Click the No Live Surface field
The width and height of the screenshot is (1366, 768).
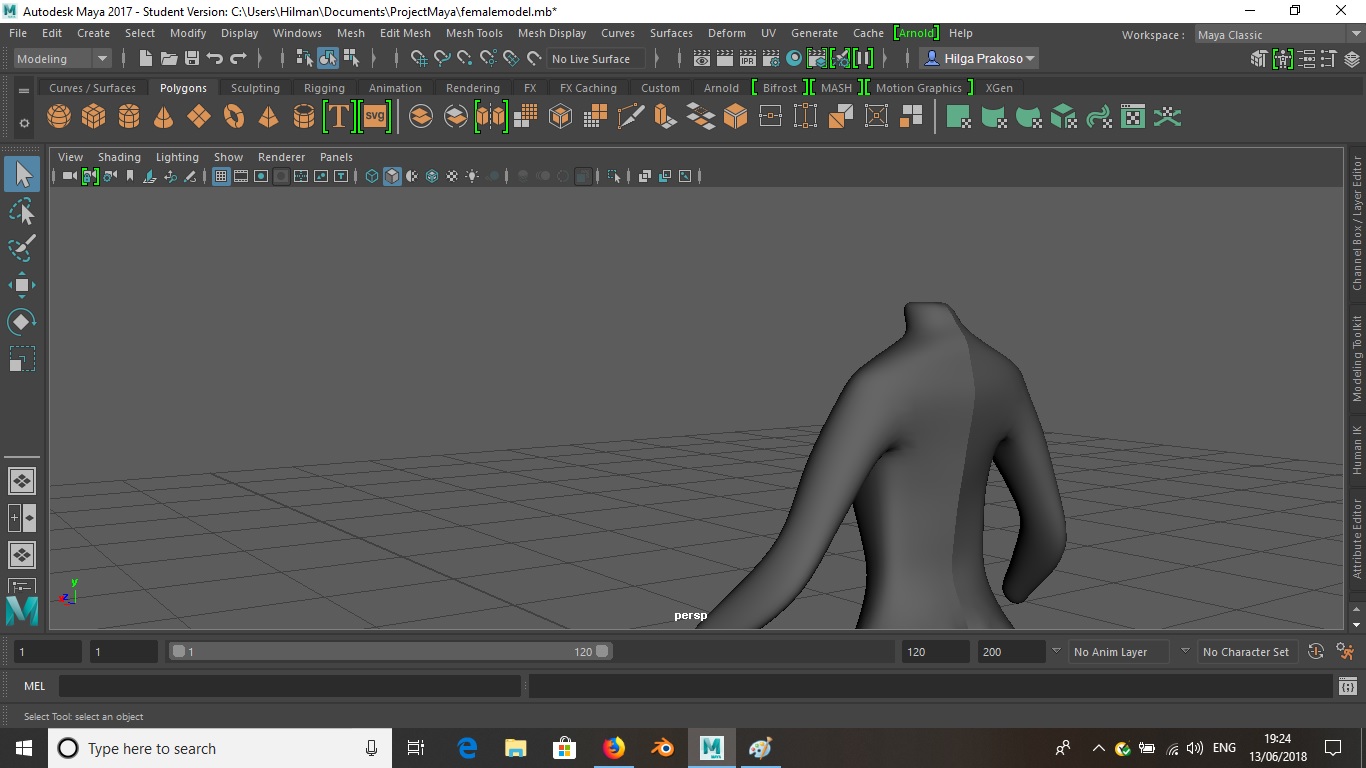click(x=598, y=59)
